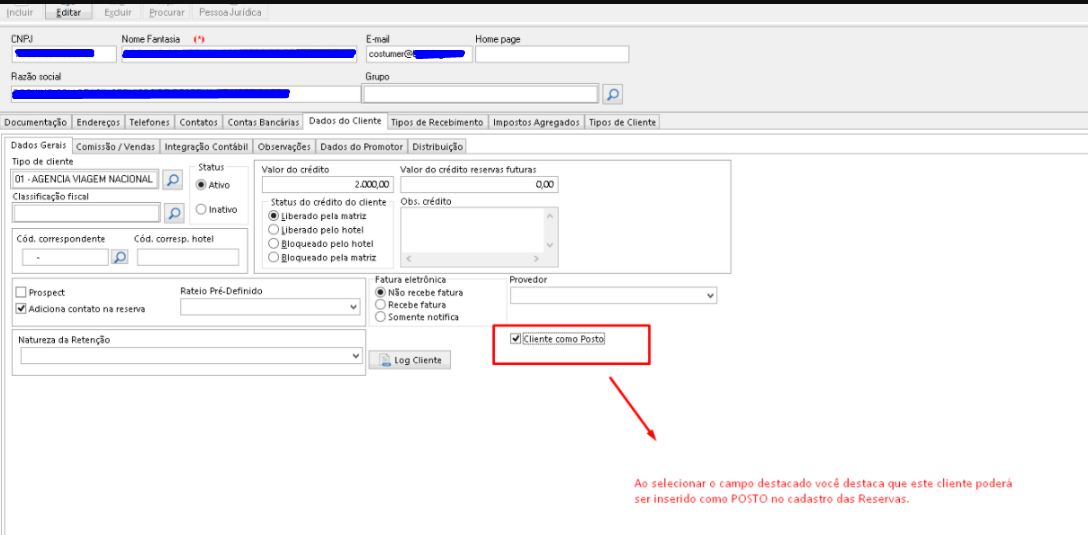Screen dimensions: 1088x535
Task: Click the Incluir toolbar button
Action: pyautogui.click(x=19, y=12)
